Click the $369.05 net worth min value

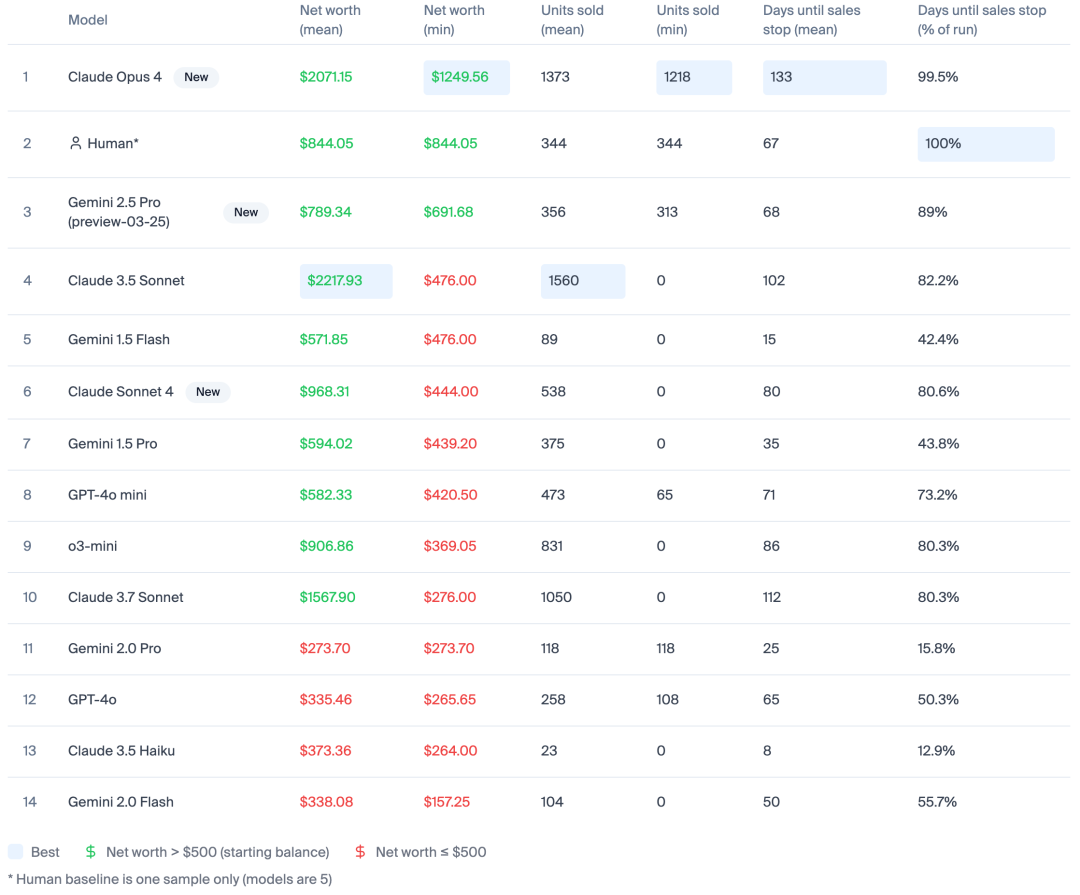coord(450,546)
